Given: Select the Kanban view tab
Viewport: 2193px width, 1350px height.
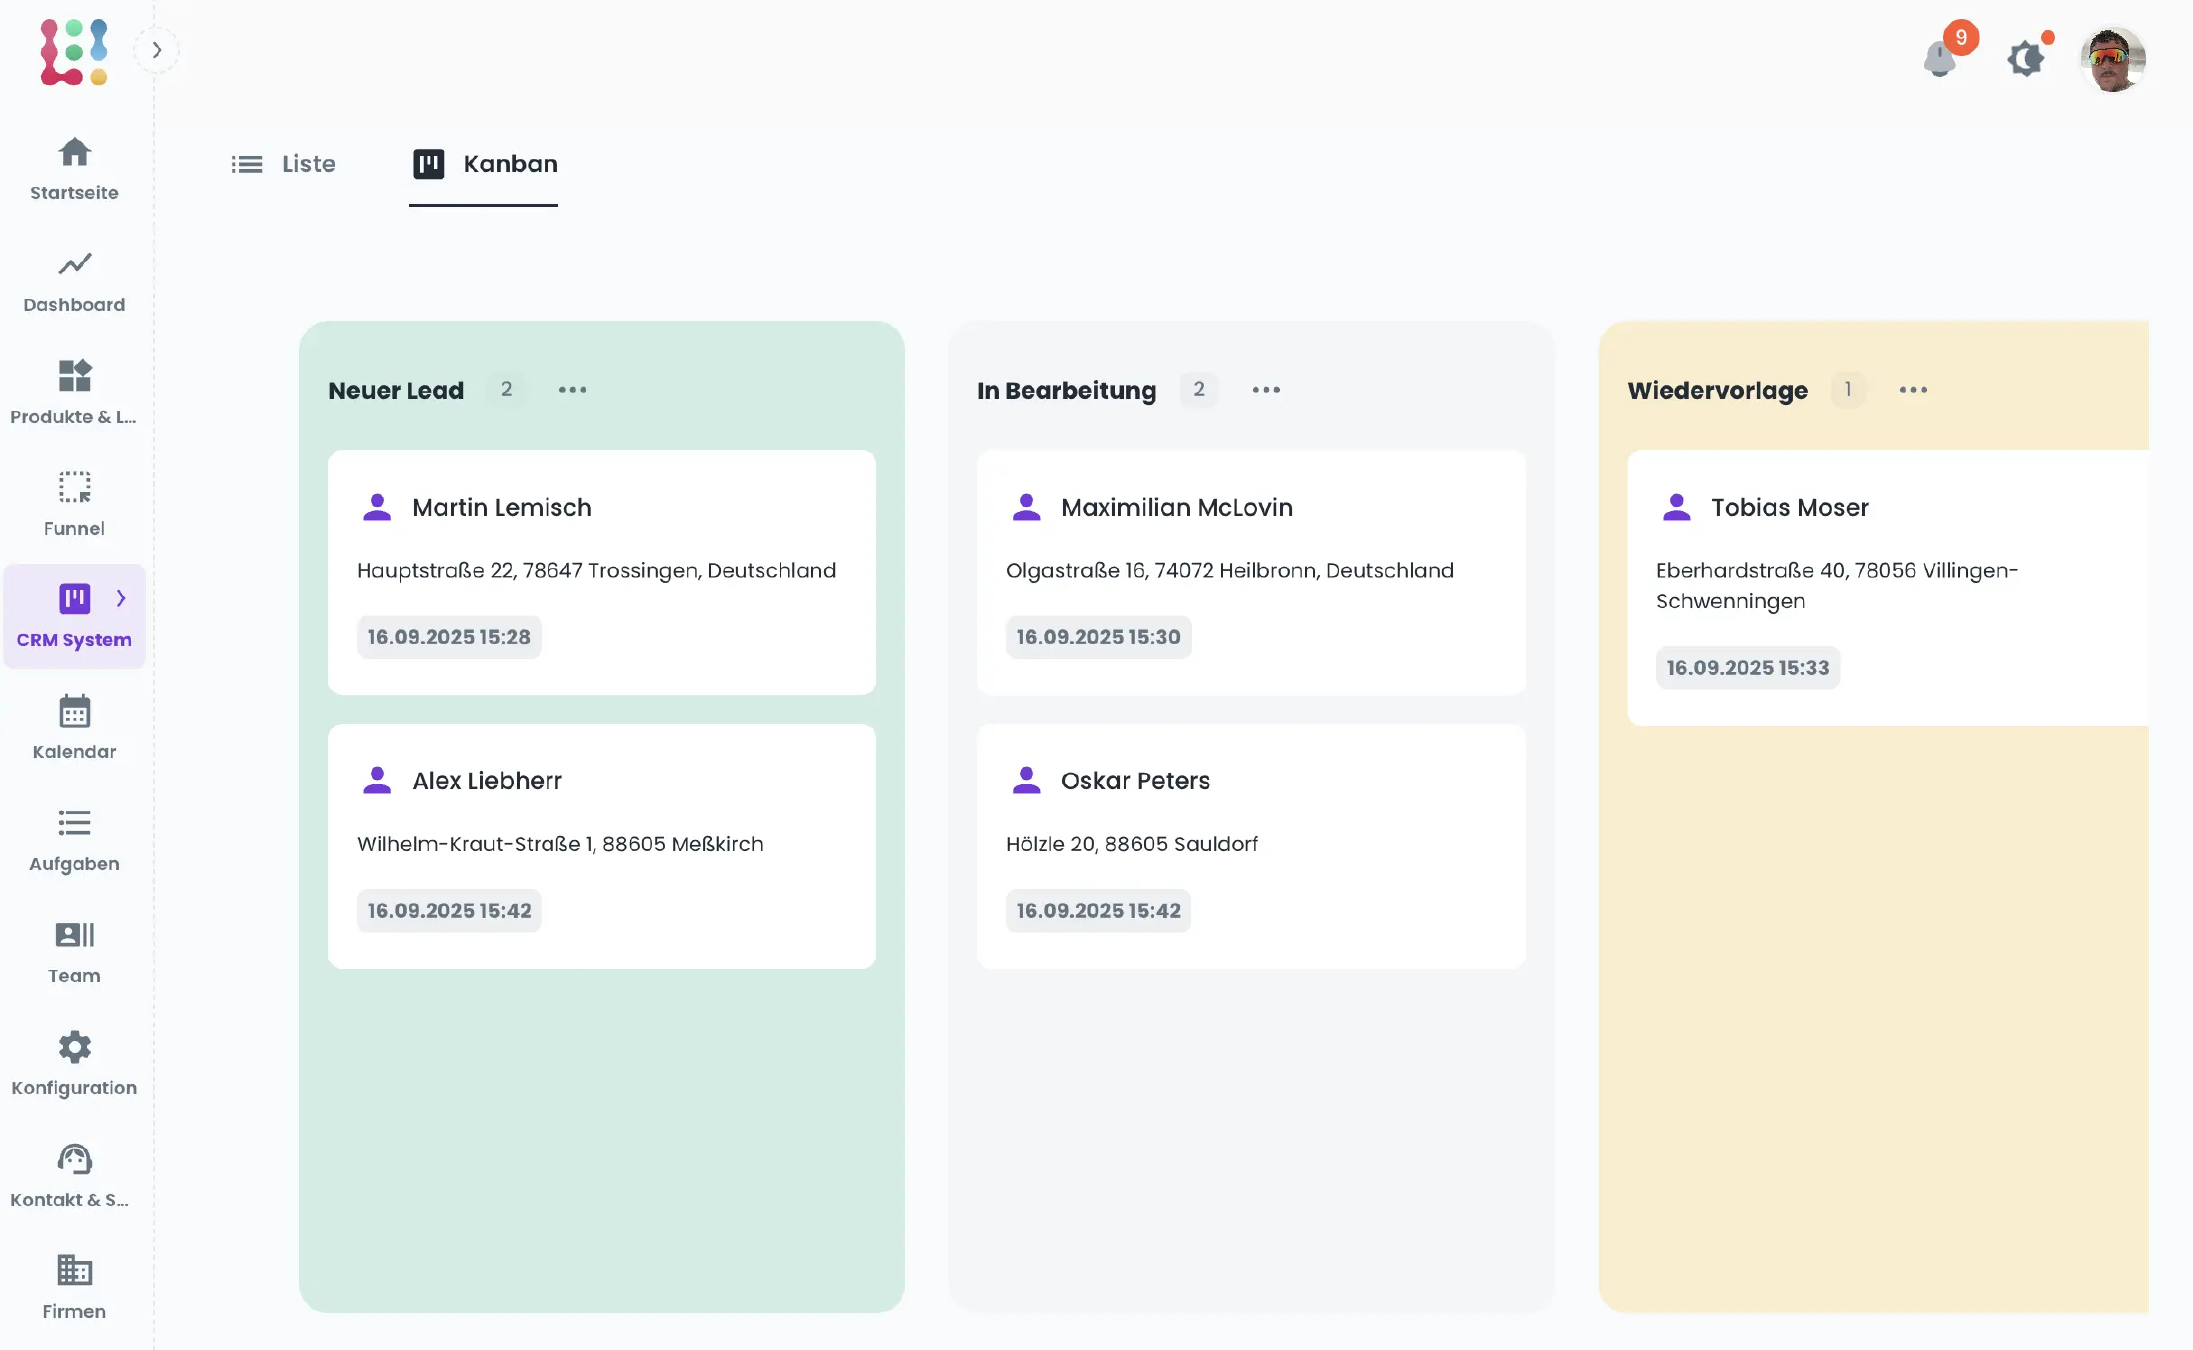Looking at the screenshot, I should coord(484,163).
